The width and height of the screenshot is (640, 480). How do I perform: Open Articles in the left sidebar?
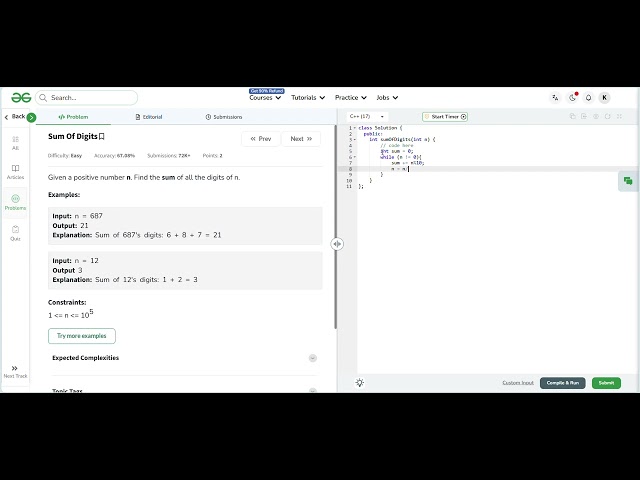16,172
